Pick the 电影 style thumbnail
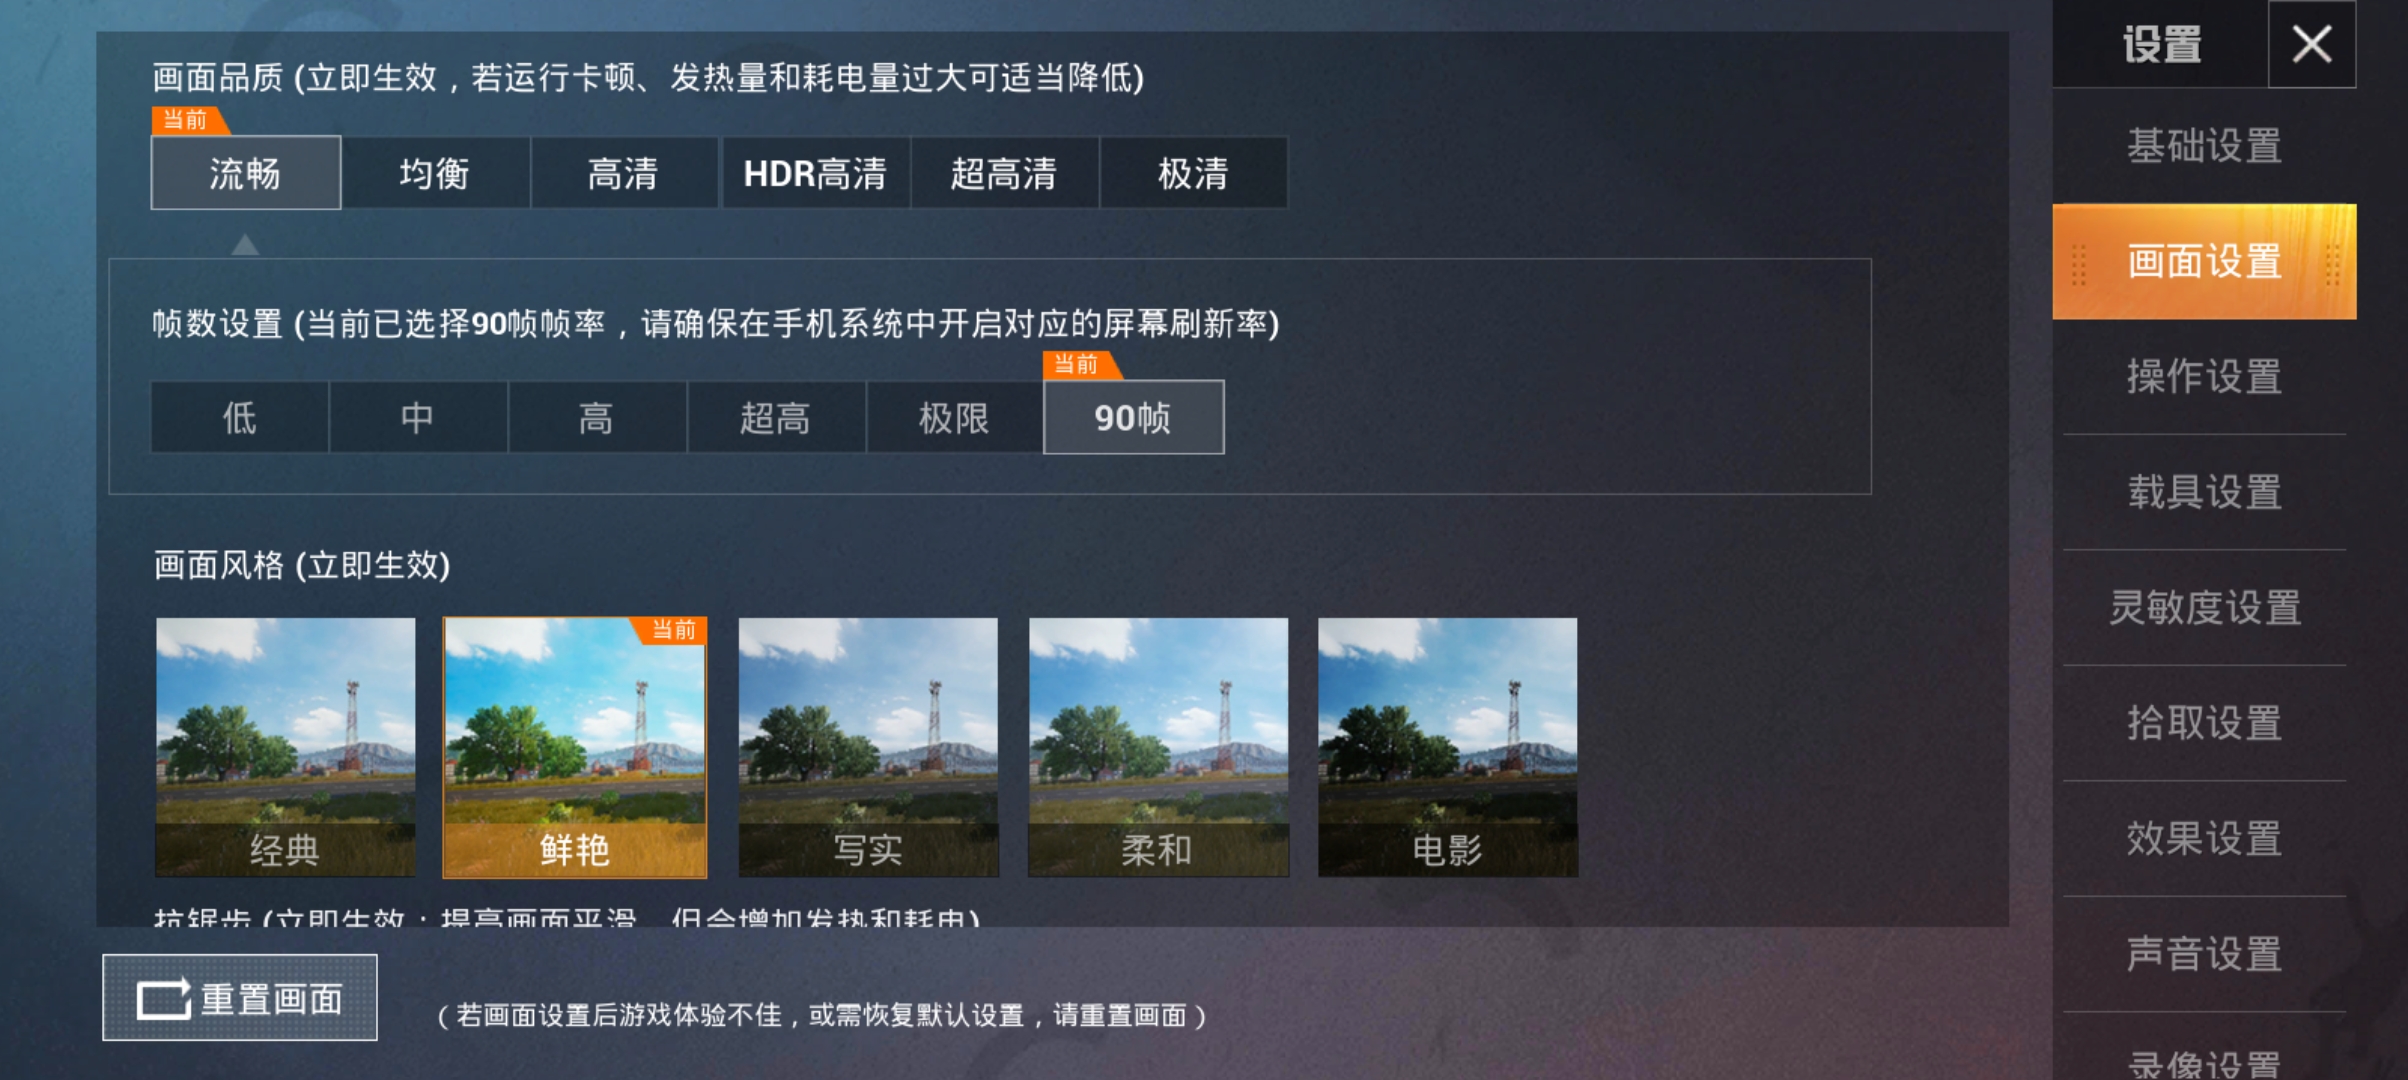This screenshot has width=2408, height=1080. pyautogui.click(x=1448, y=747)
